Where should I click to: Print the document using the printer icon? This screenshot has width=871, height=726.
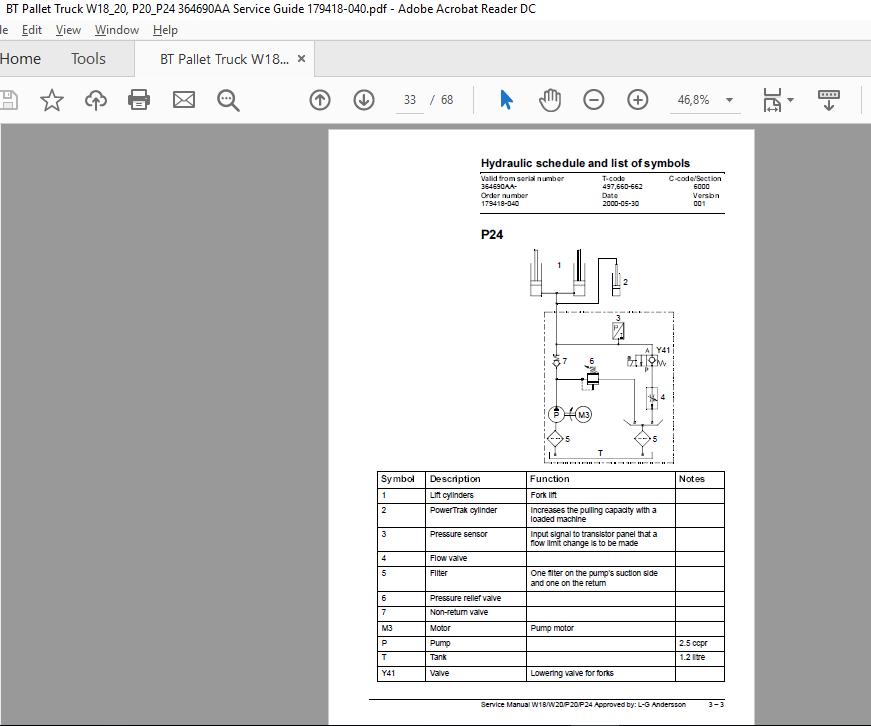pos(139,100)
